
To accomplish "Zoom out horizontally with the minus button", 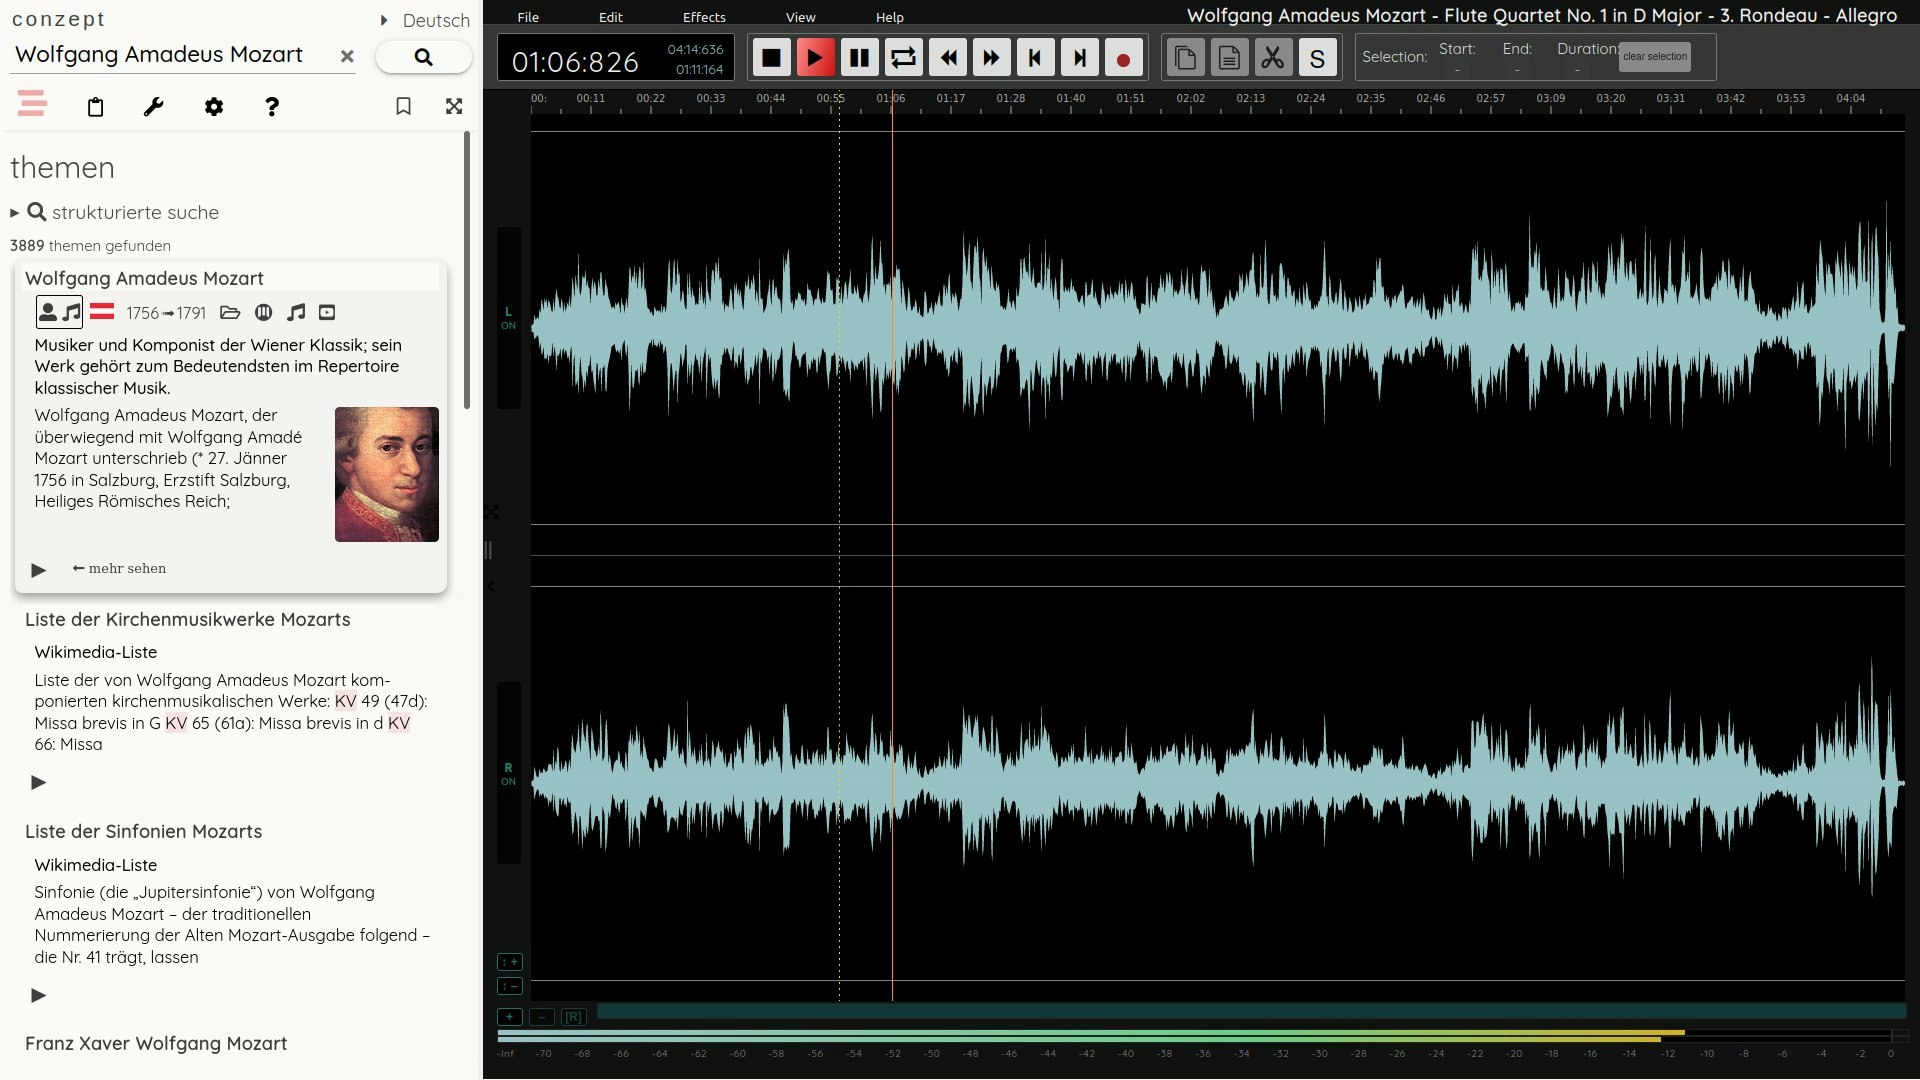I will tap(541, 1017).
